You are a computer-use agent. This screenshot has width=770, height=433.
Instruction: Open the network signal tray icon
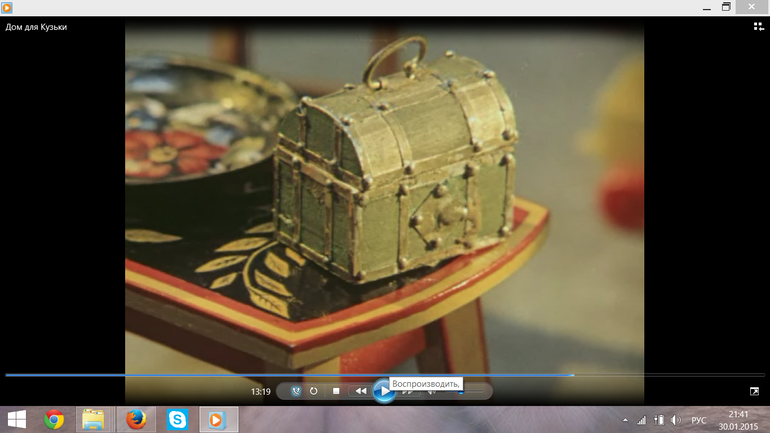tap(641, 421)
